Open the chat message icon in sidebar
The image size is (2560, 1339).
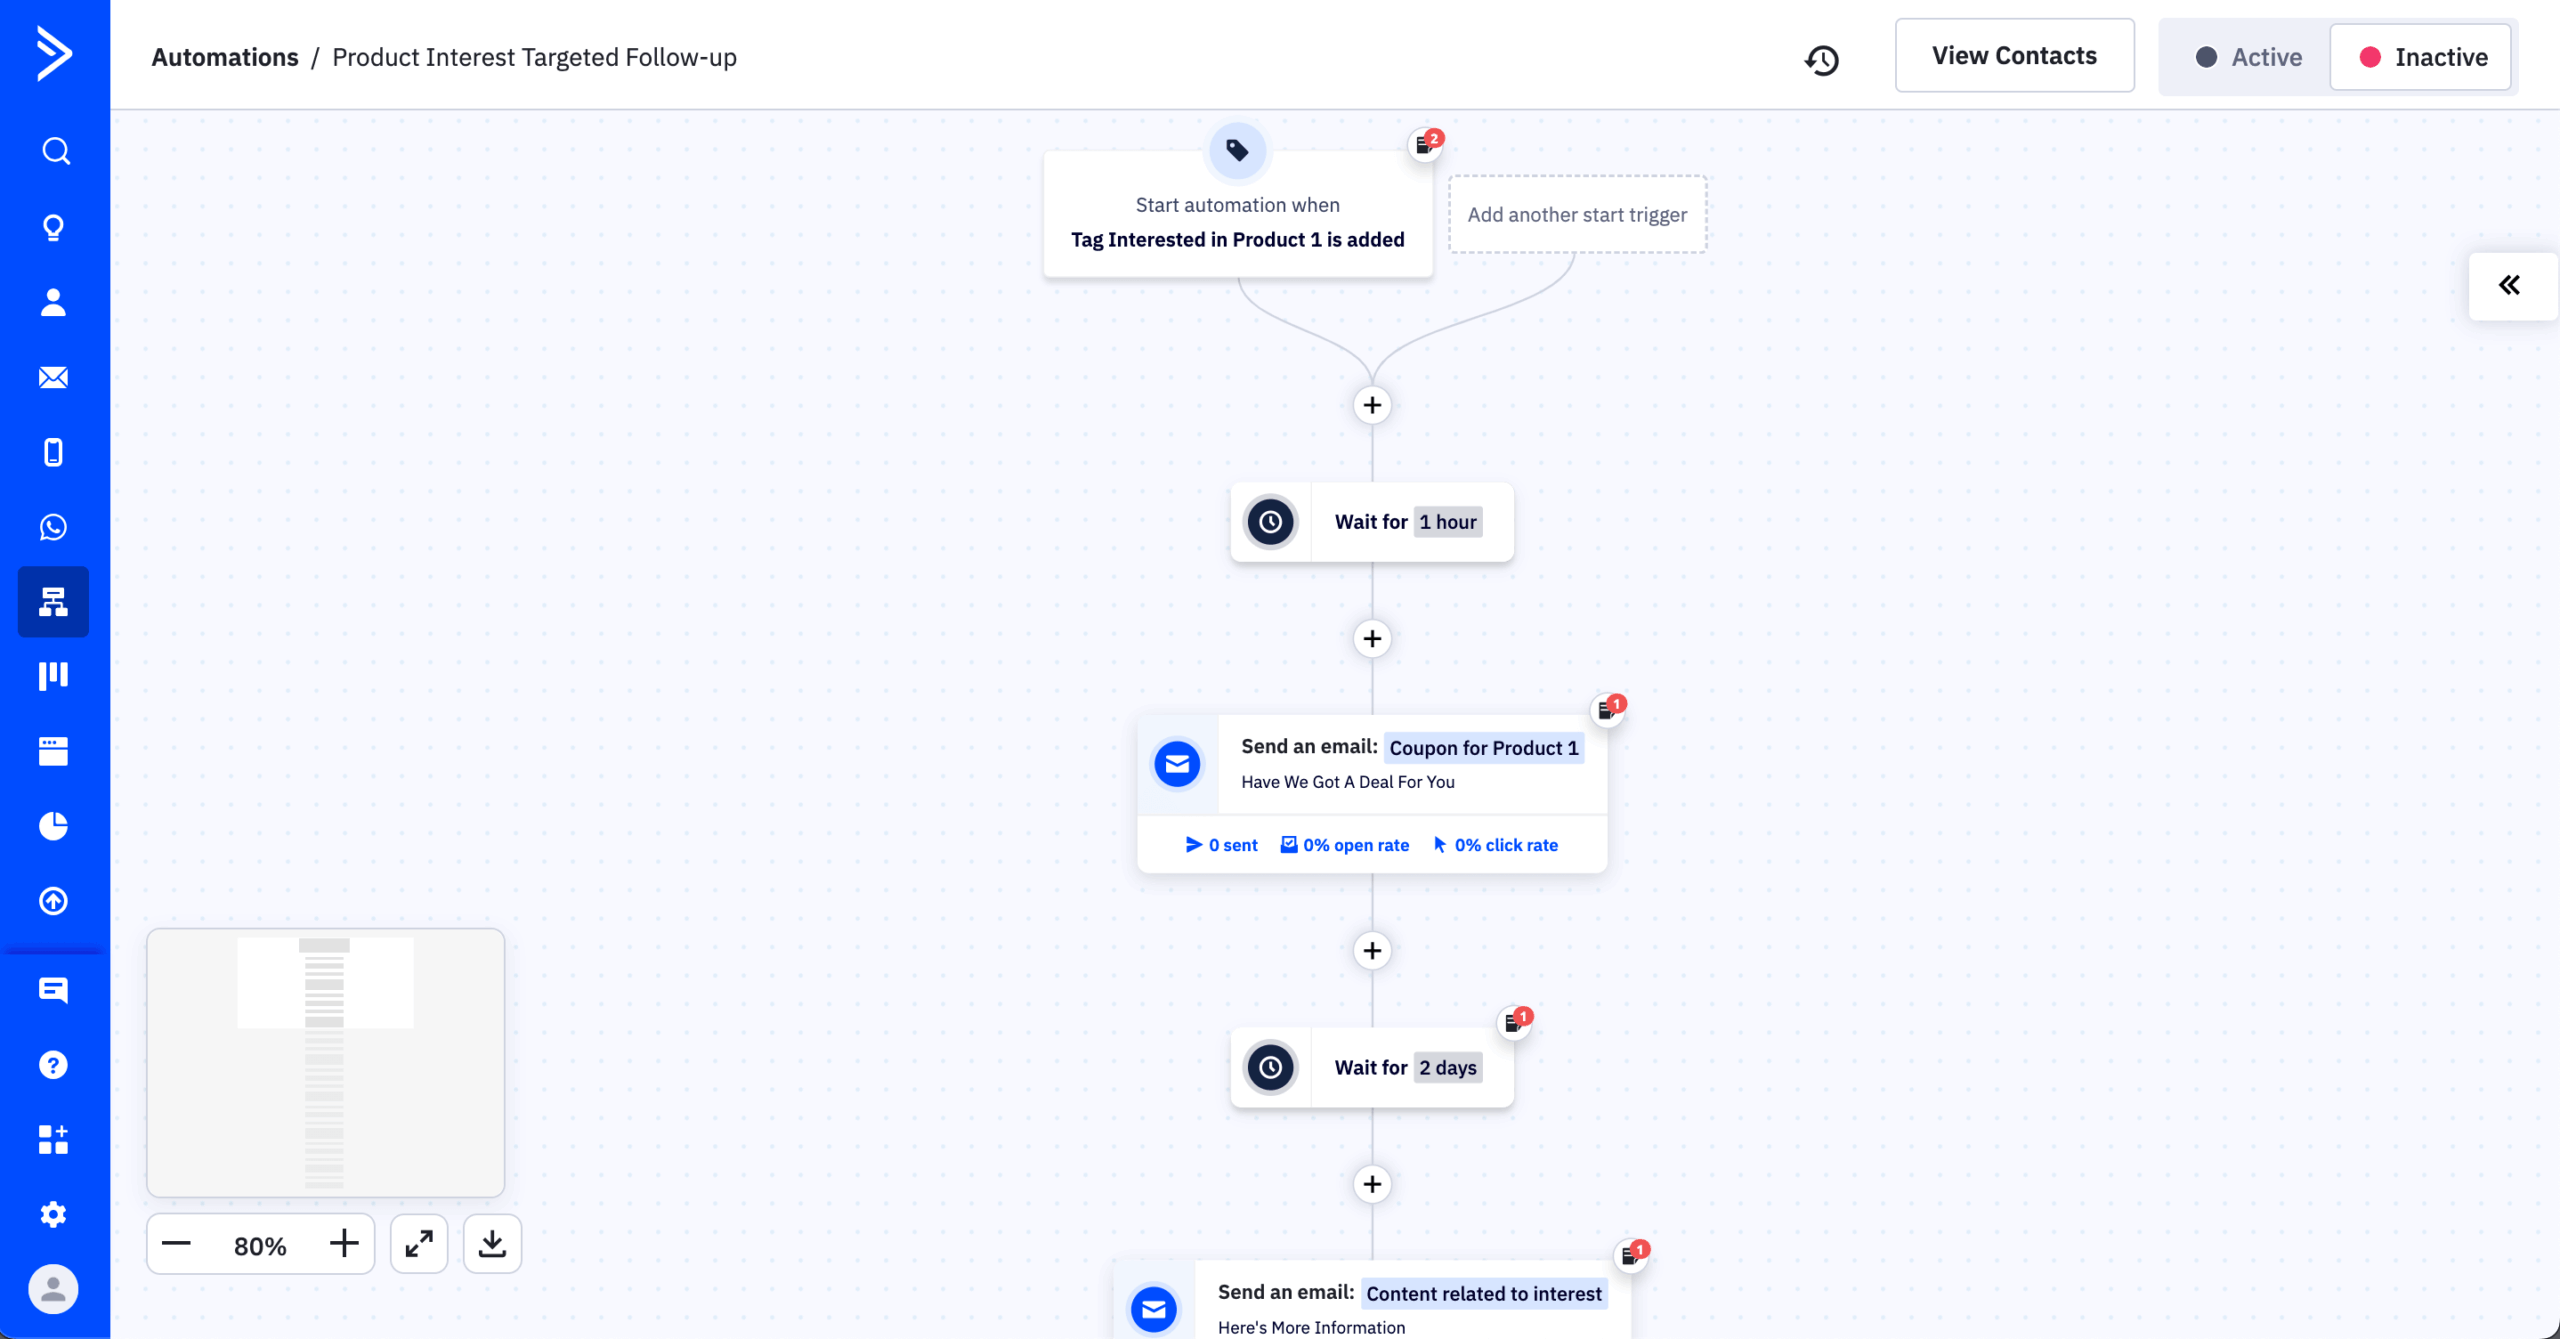[54, 990]
